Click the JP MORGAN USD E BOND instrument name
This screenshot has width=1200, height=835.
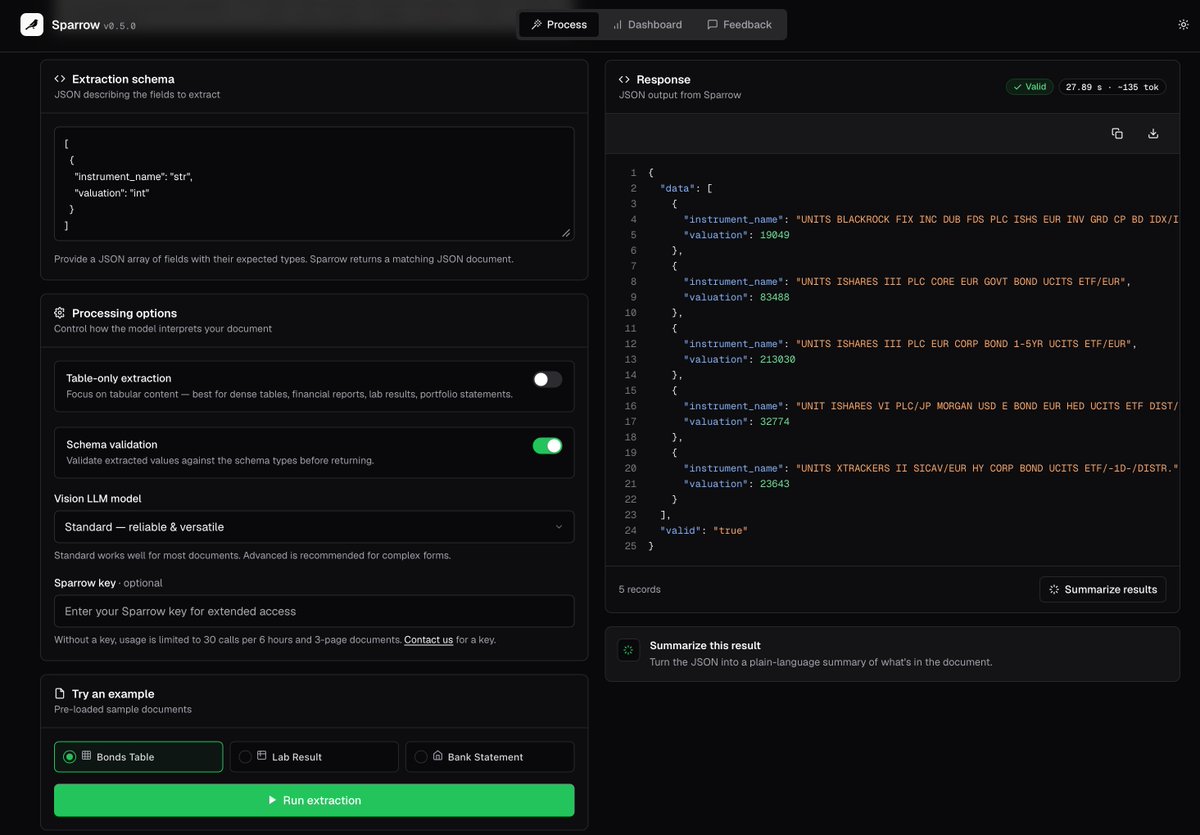pos(988,406)
